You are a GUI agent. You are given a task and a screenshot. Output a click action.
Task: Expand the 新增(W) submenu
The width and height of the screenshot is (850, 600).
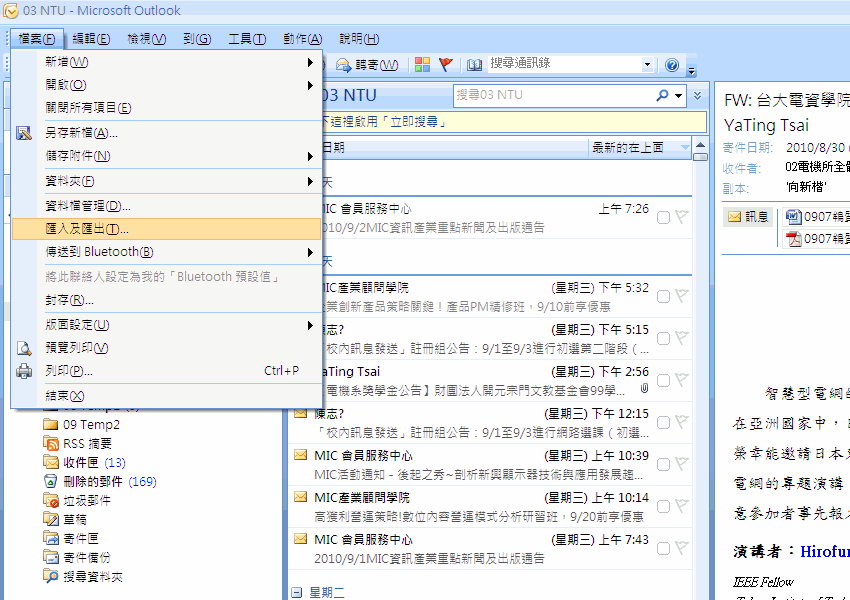310,62
